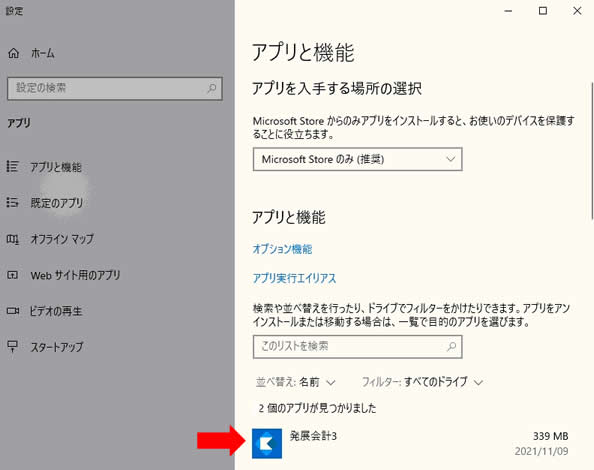Select the 発展会計3 app icon

click(x=267, y=443)
